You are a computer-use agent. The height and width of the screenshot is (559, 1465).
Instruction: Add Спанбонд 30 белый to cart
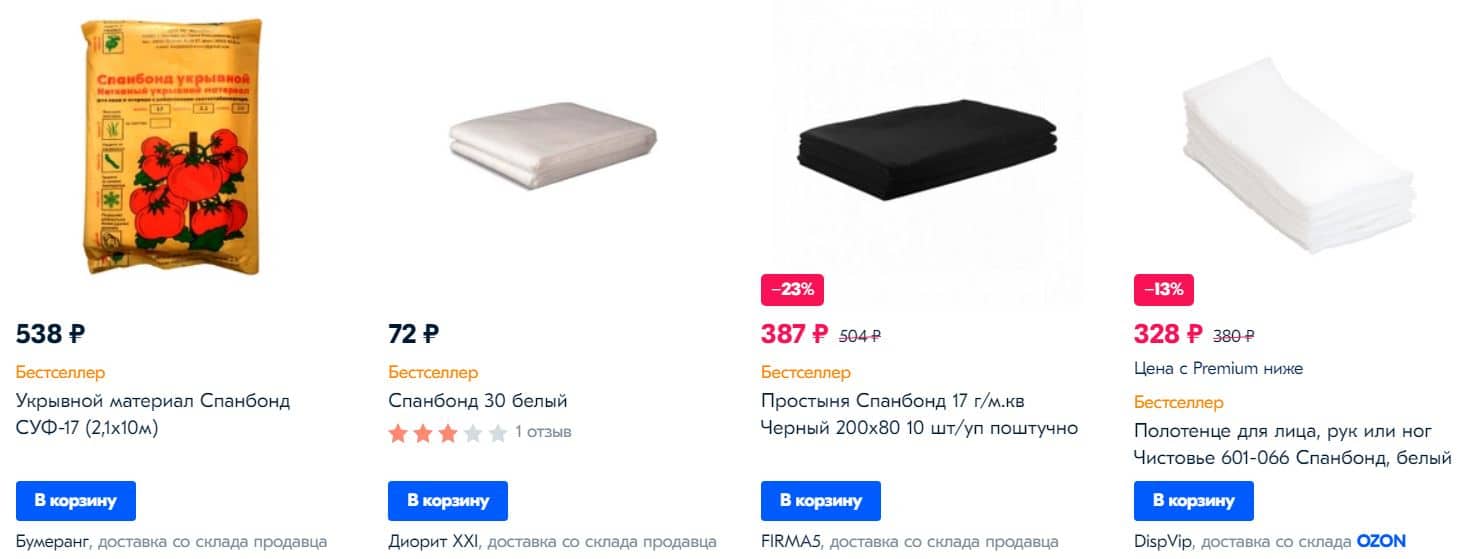coord(448,500)
